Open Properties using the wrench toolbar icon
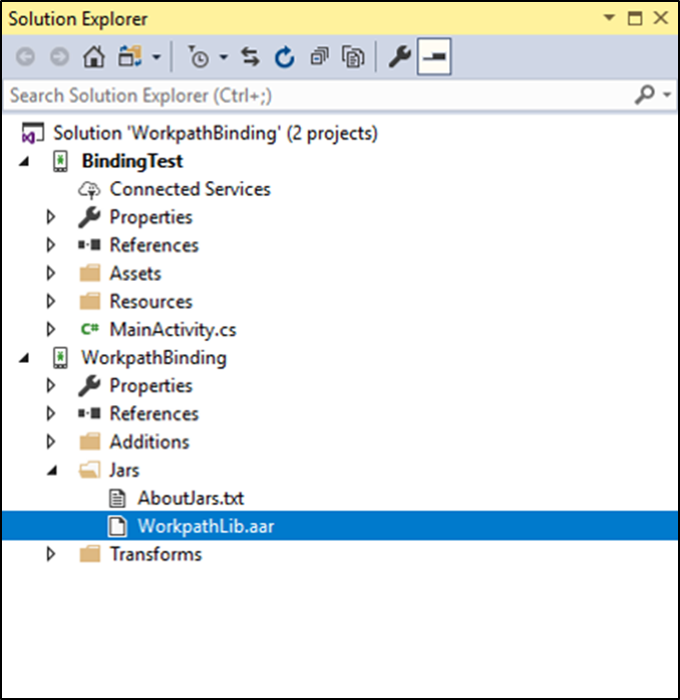 click(x=400, y=57)
